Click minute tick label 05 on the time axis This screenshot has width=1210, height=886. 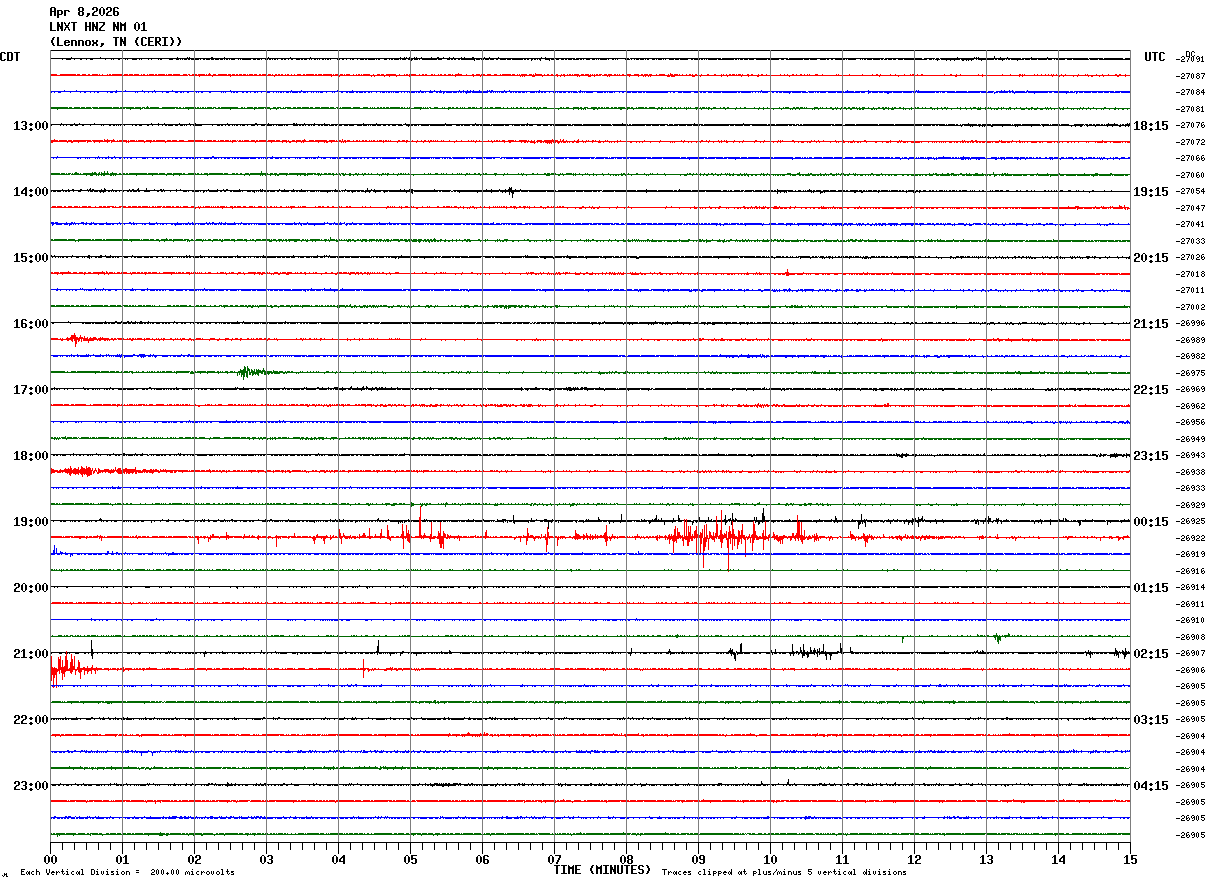410,859
